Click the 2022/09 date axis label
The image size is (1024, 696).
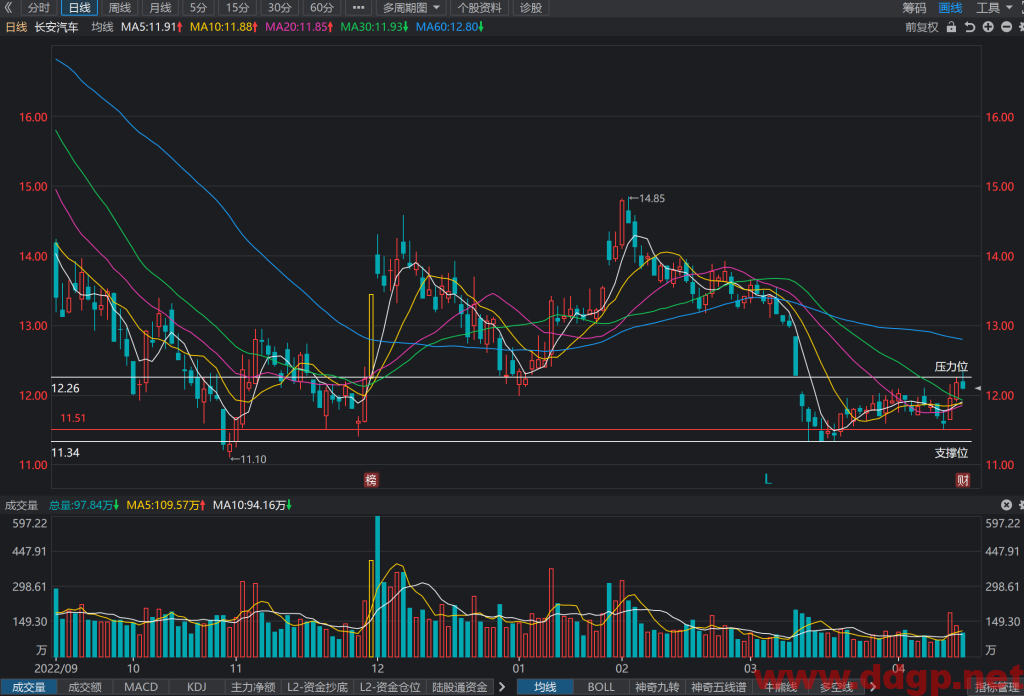[56, 669]
